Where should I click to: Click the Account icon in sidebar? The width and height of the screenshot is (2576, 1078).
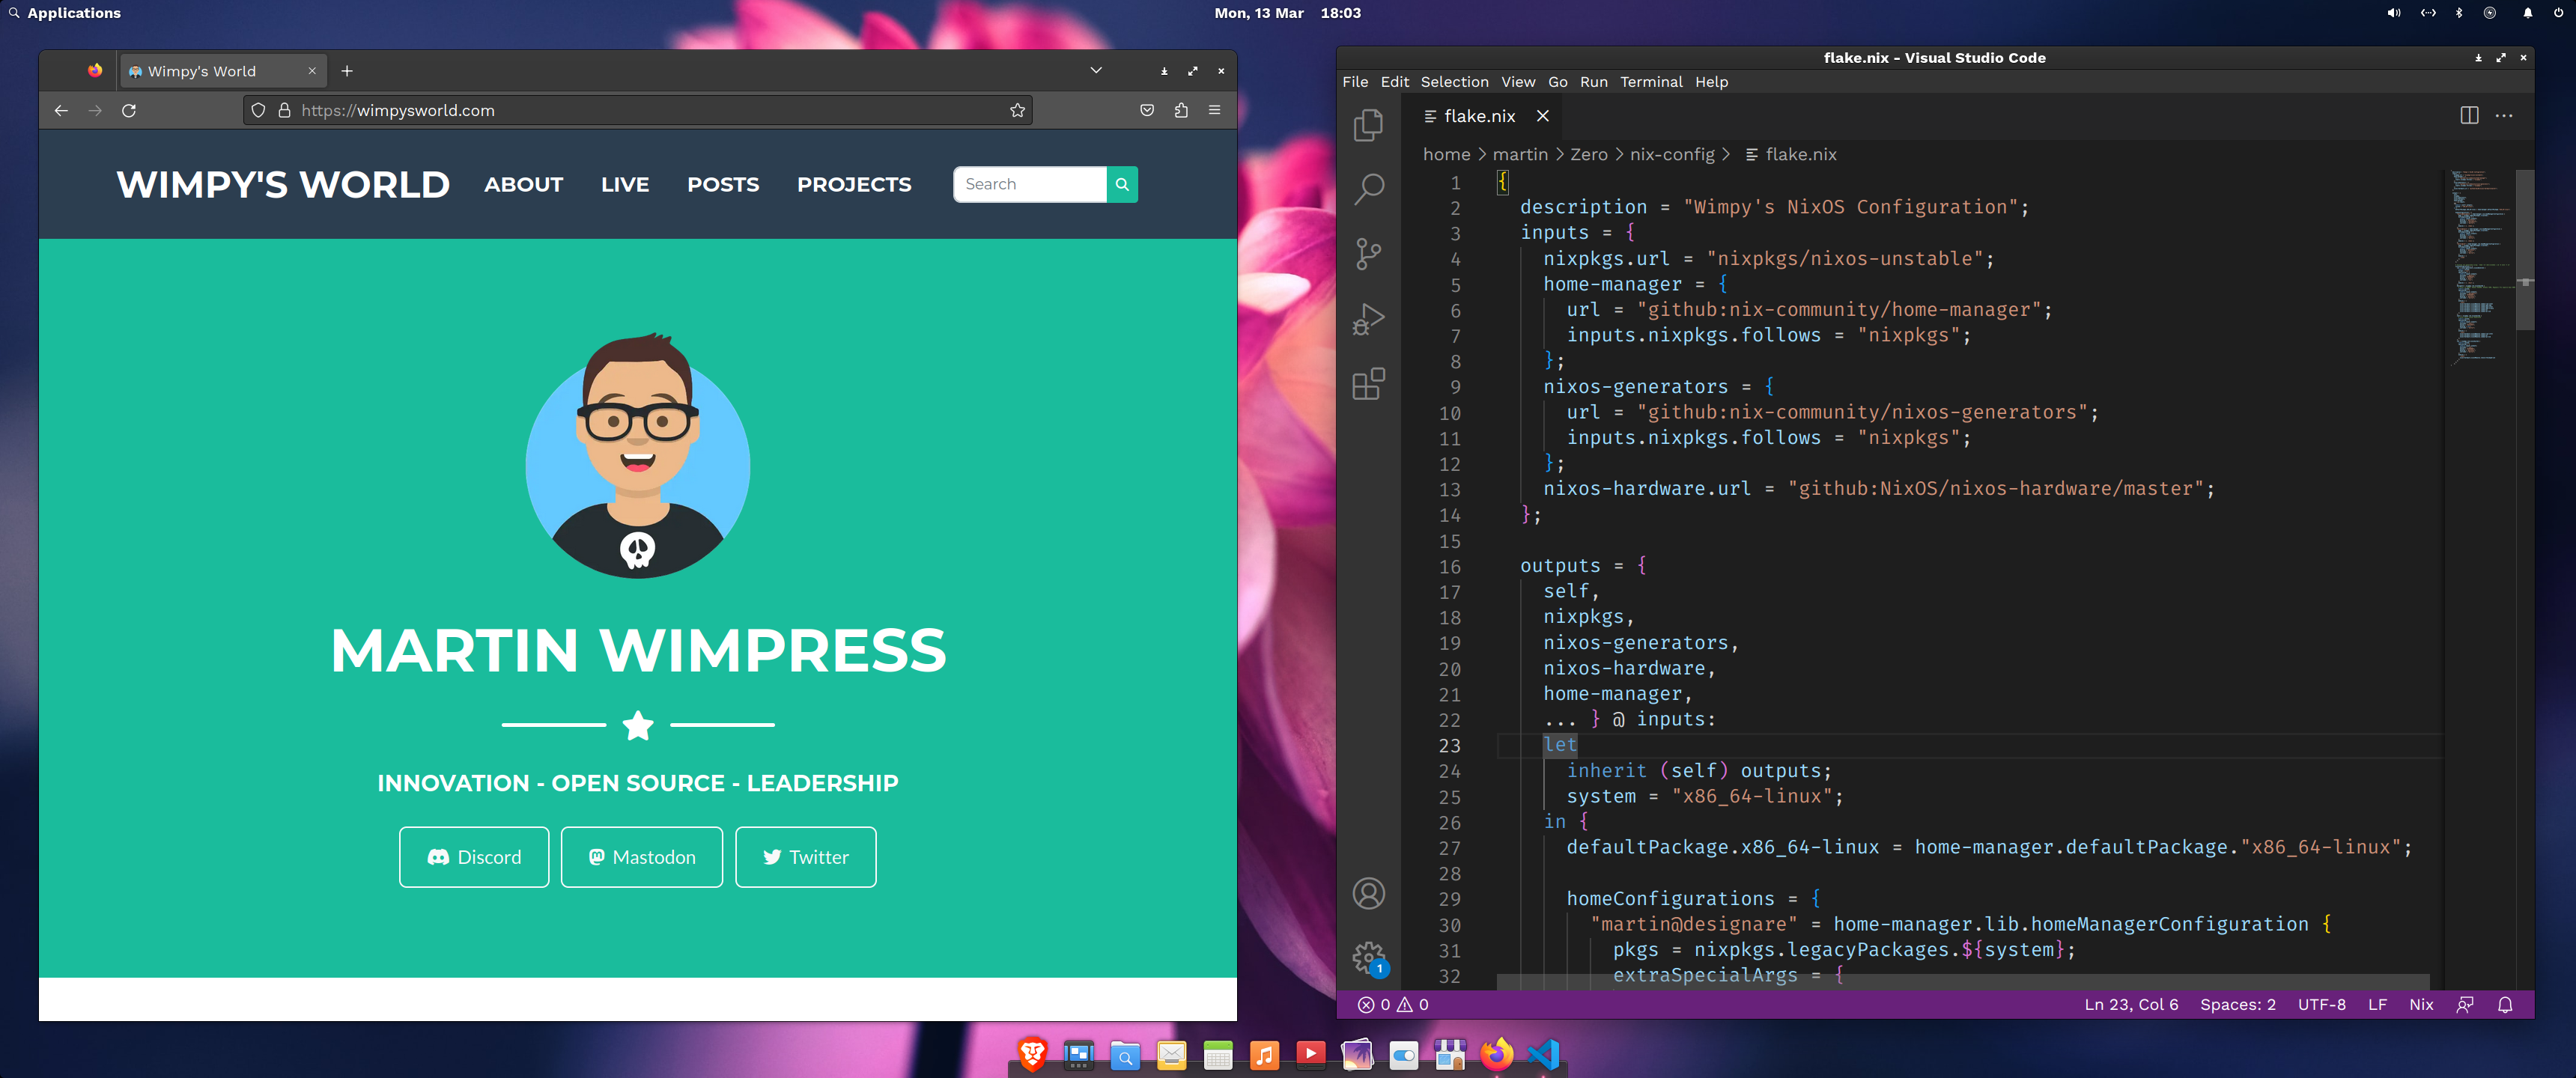click(x=1370, y=892)
